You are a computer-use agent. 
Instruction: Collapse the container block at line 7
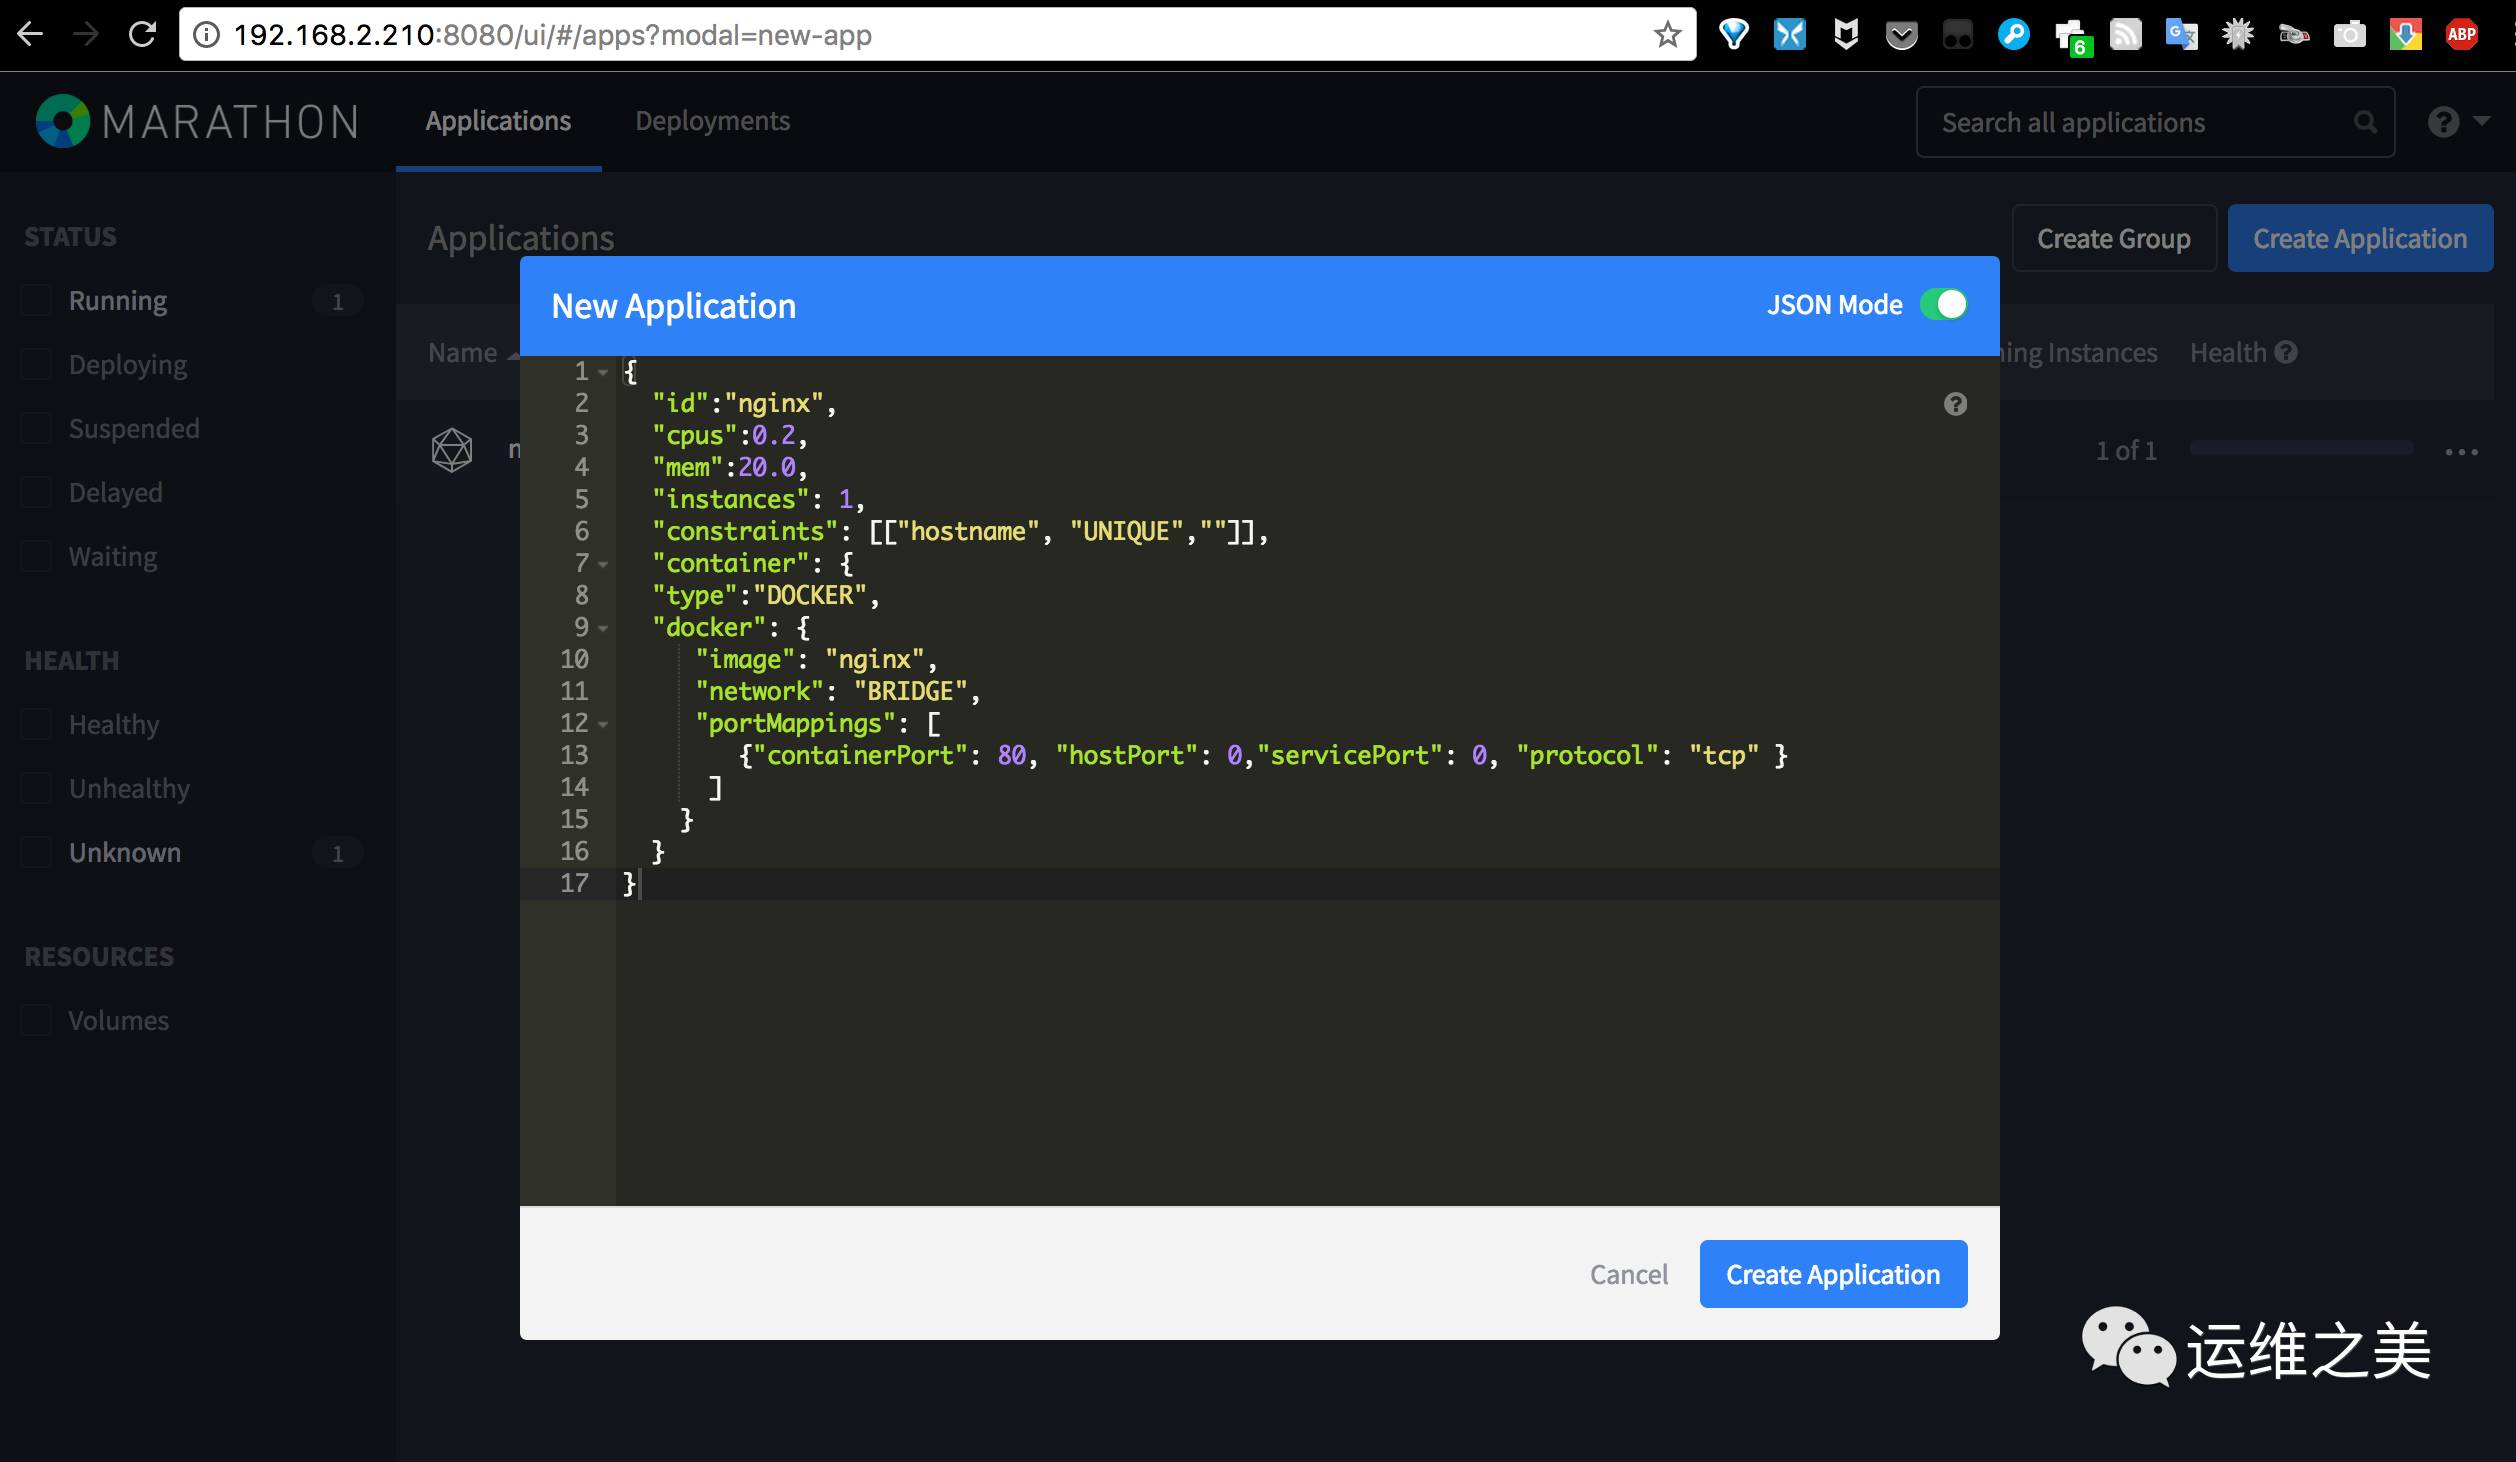[x=603, y=564]
